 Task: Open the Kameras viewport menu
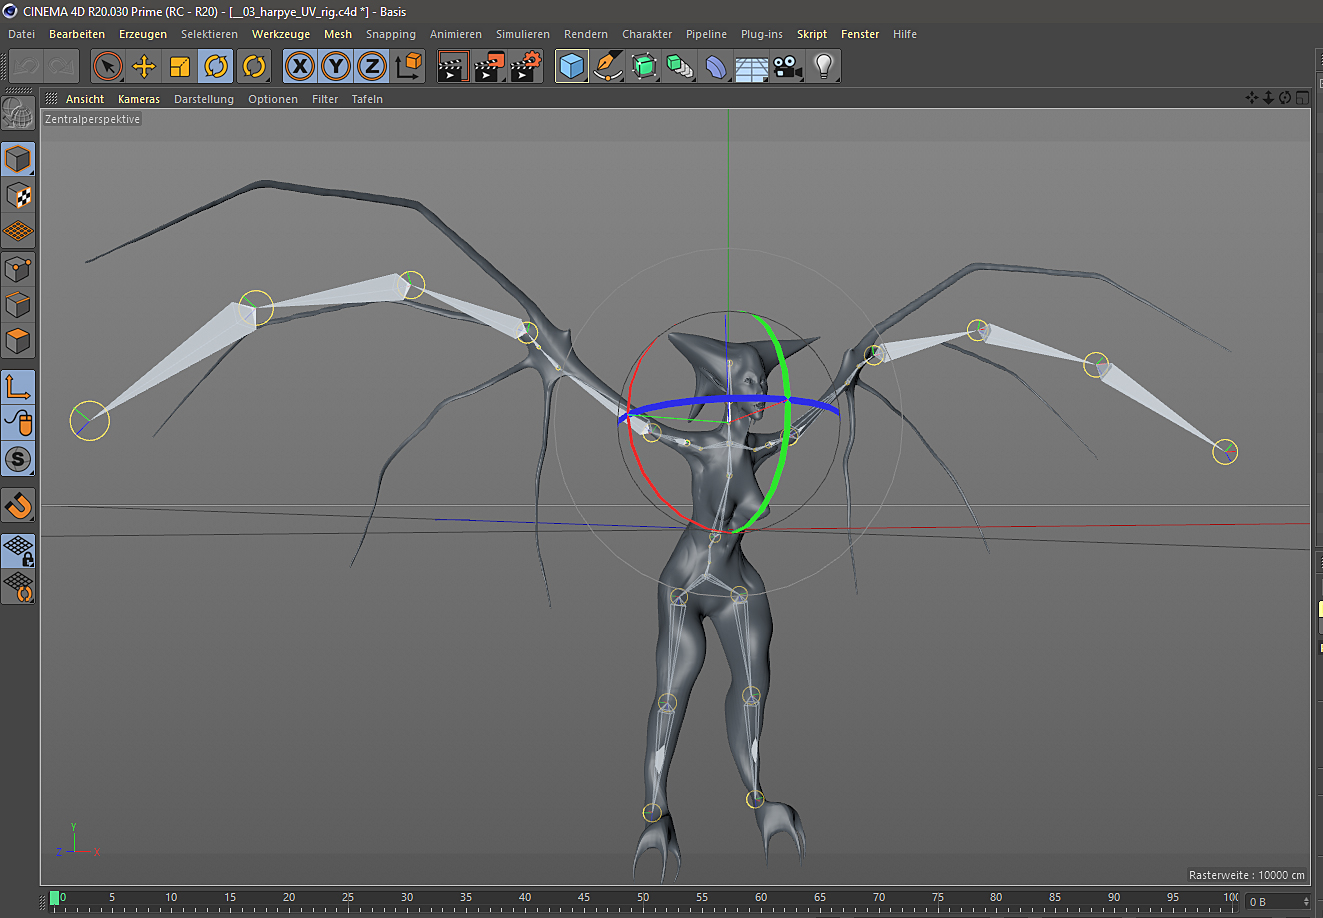click(138, 99)
